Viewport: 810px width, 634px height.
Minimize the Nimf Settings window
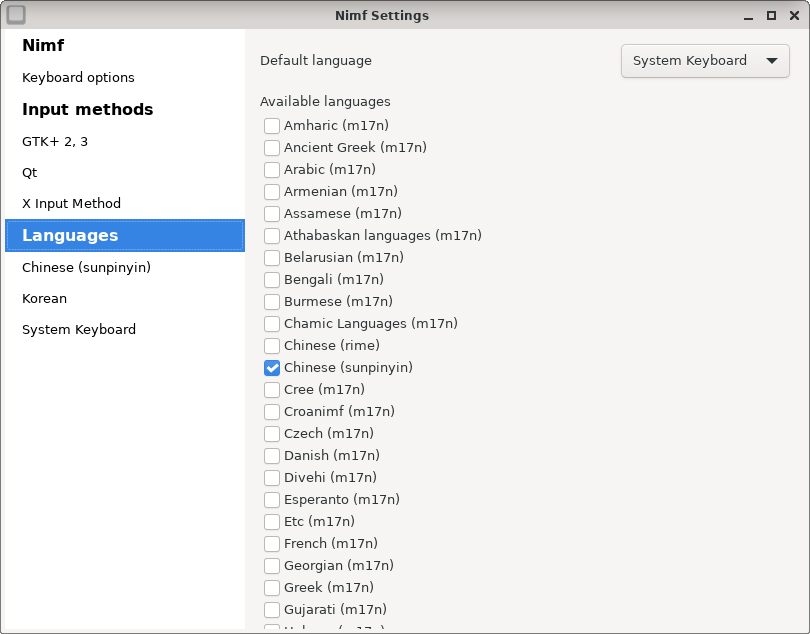click(748, 16)
